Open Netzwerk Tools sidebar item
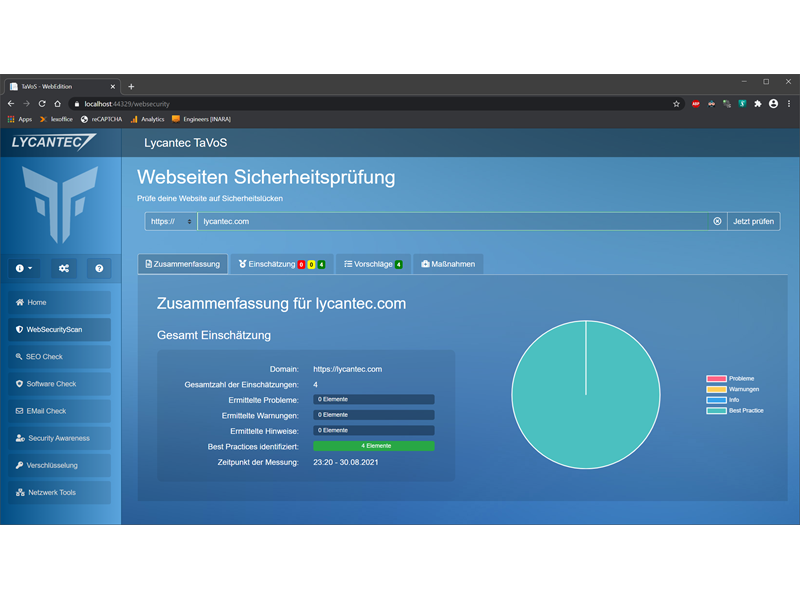This screenshot has height=600, width=800. pyautogui.click(x=59, y=492)
